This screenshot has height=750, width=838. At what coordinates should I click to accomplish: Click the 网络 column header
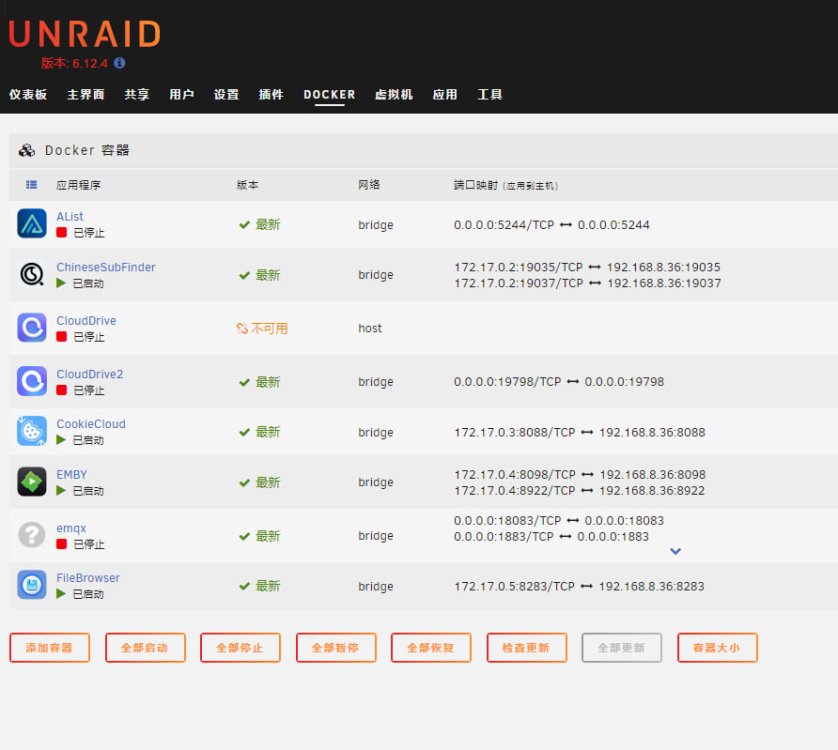pos(369,185)
